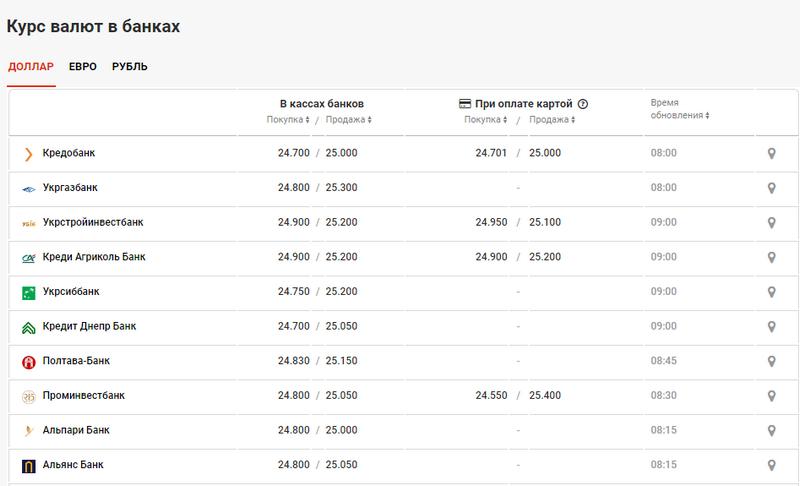Click the Кредит Днепр Банк logo
Viewport: 800px width, 486px height.
pyautogui.click(x=29, y=327)
